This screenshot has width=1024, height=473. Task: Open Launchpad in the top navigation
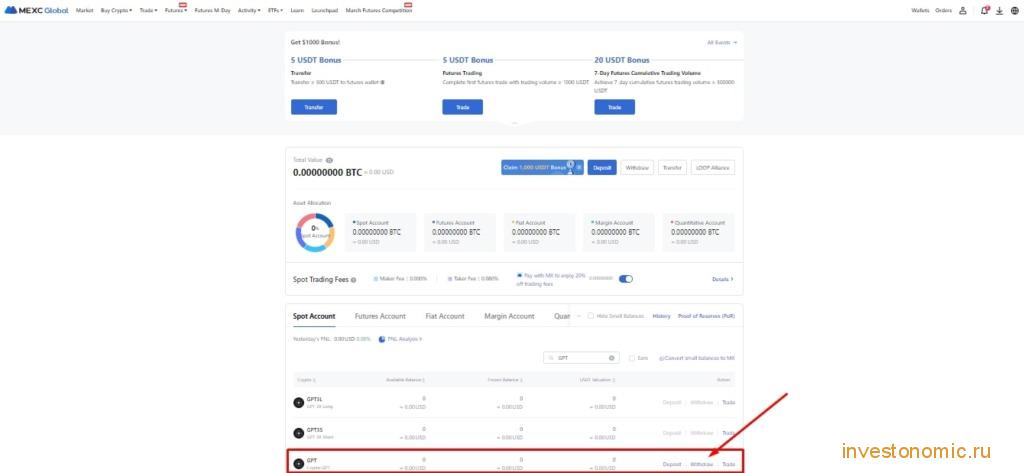coord(325,10)
